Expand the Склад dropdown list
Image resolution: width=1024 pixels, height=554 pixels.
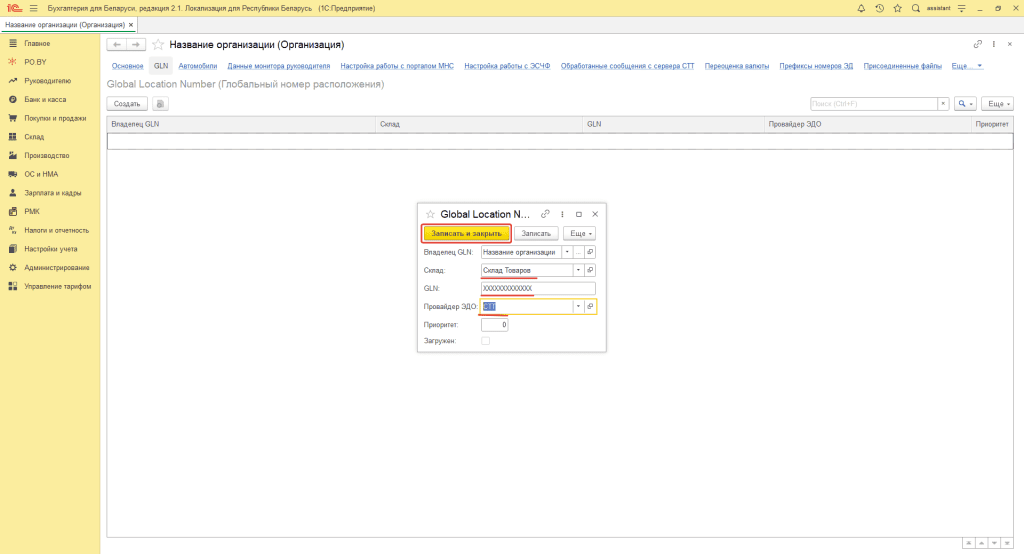coord(577,270)
